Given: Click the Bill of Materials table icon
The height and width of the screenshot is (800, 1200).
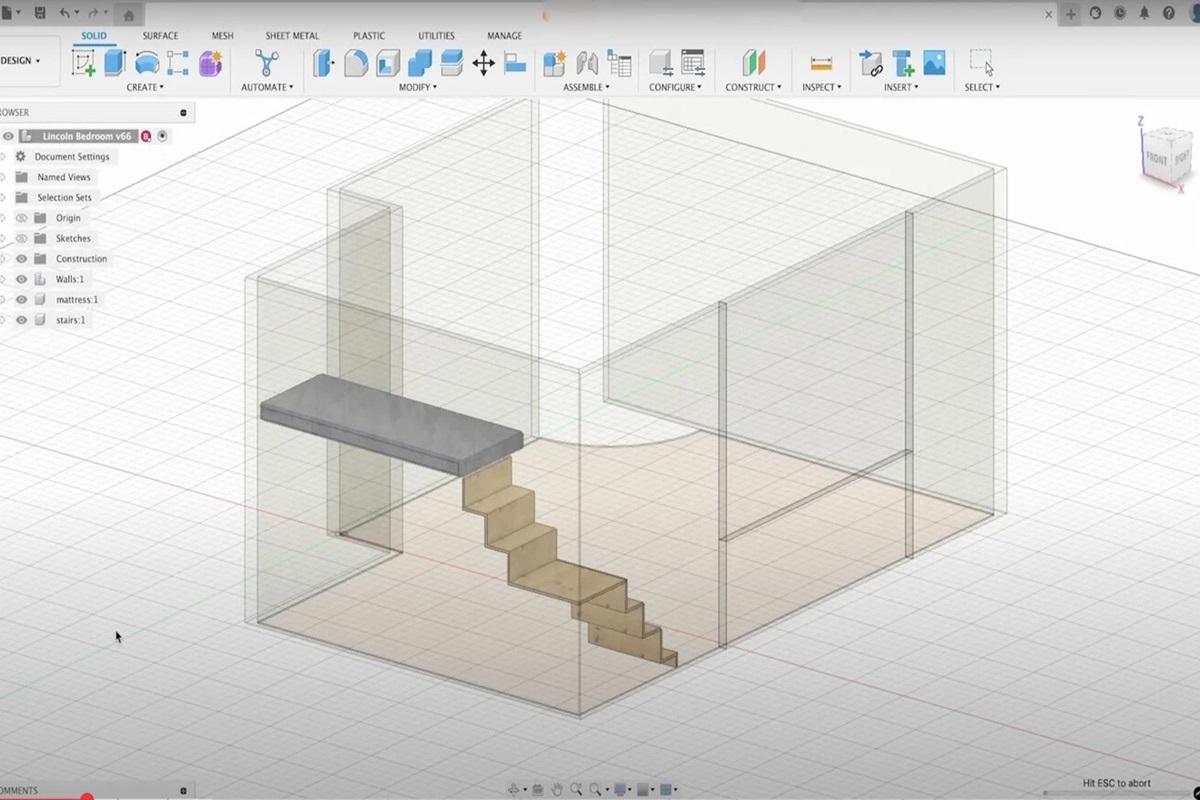Looking at the screenshot, I should [x=620, y=64].
